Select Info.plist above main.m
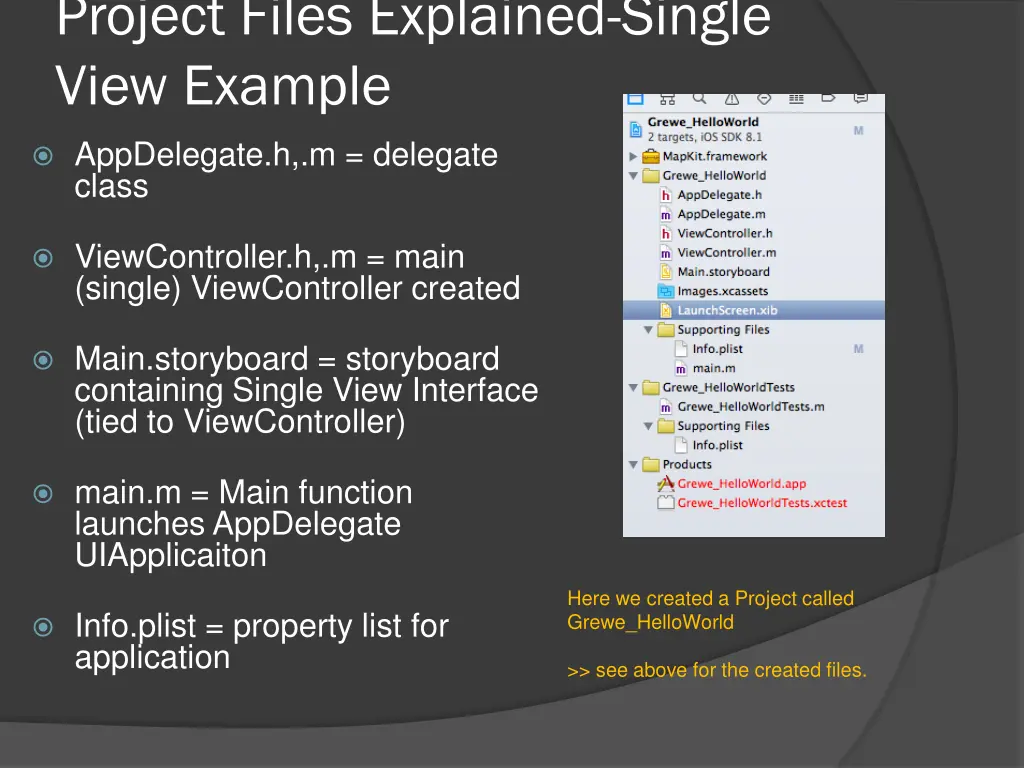 pyautogui.click(x=718, y=349)
